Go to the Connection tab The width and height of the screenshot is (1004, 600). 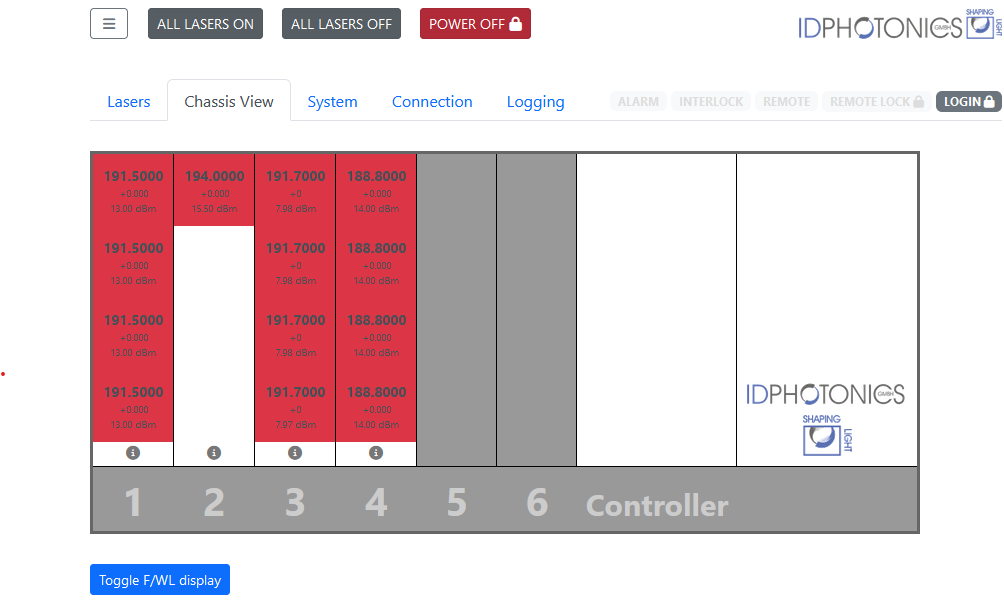(x=432, y=102)
